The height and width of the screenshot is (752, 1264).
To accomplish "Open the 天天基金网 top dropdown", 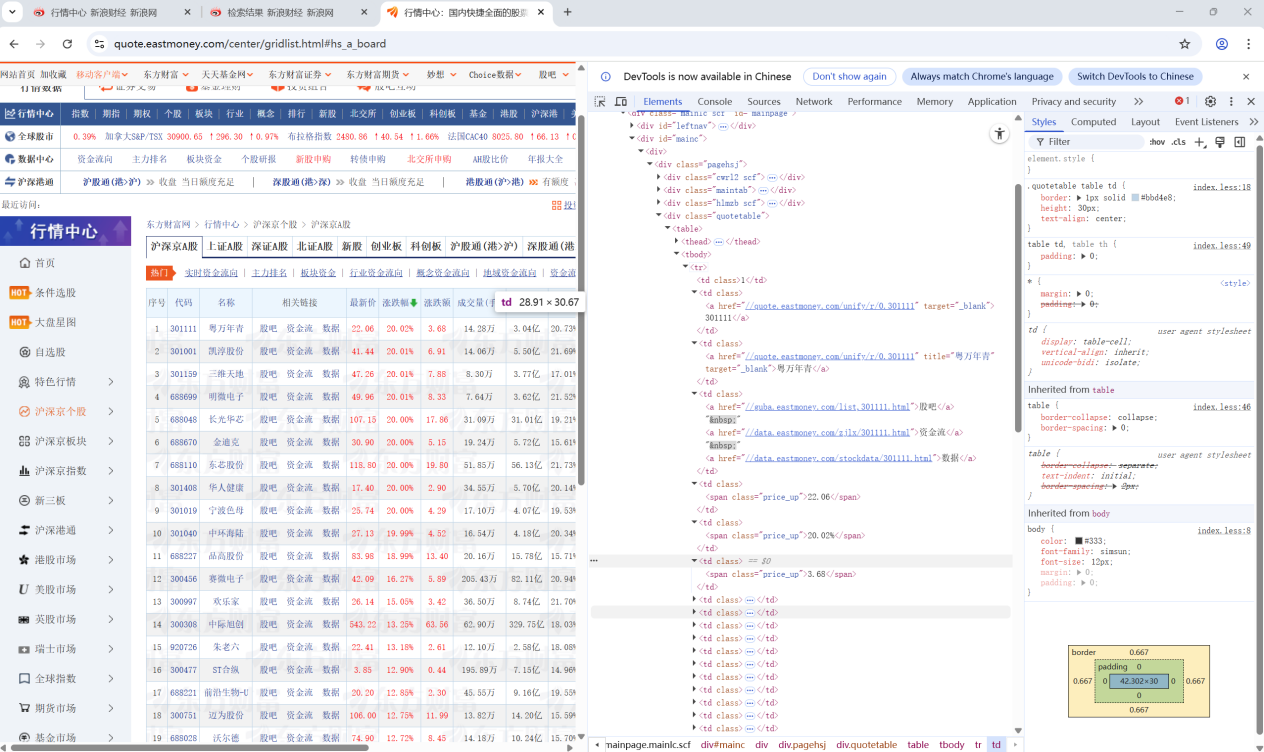I will [227, 75].
